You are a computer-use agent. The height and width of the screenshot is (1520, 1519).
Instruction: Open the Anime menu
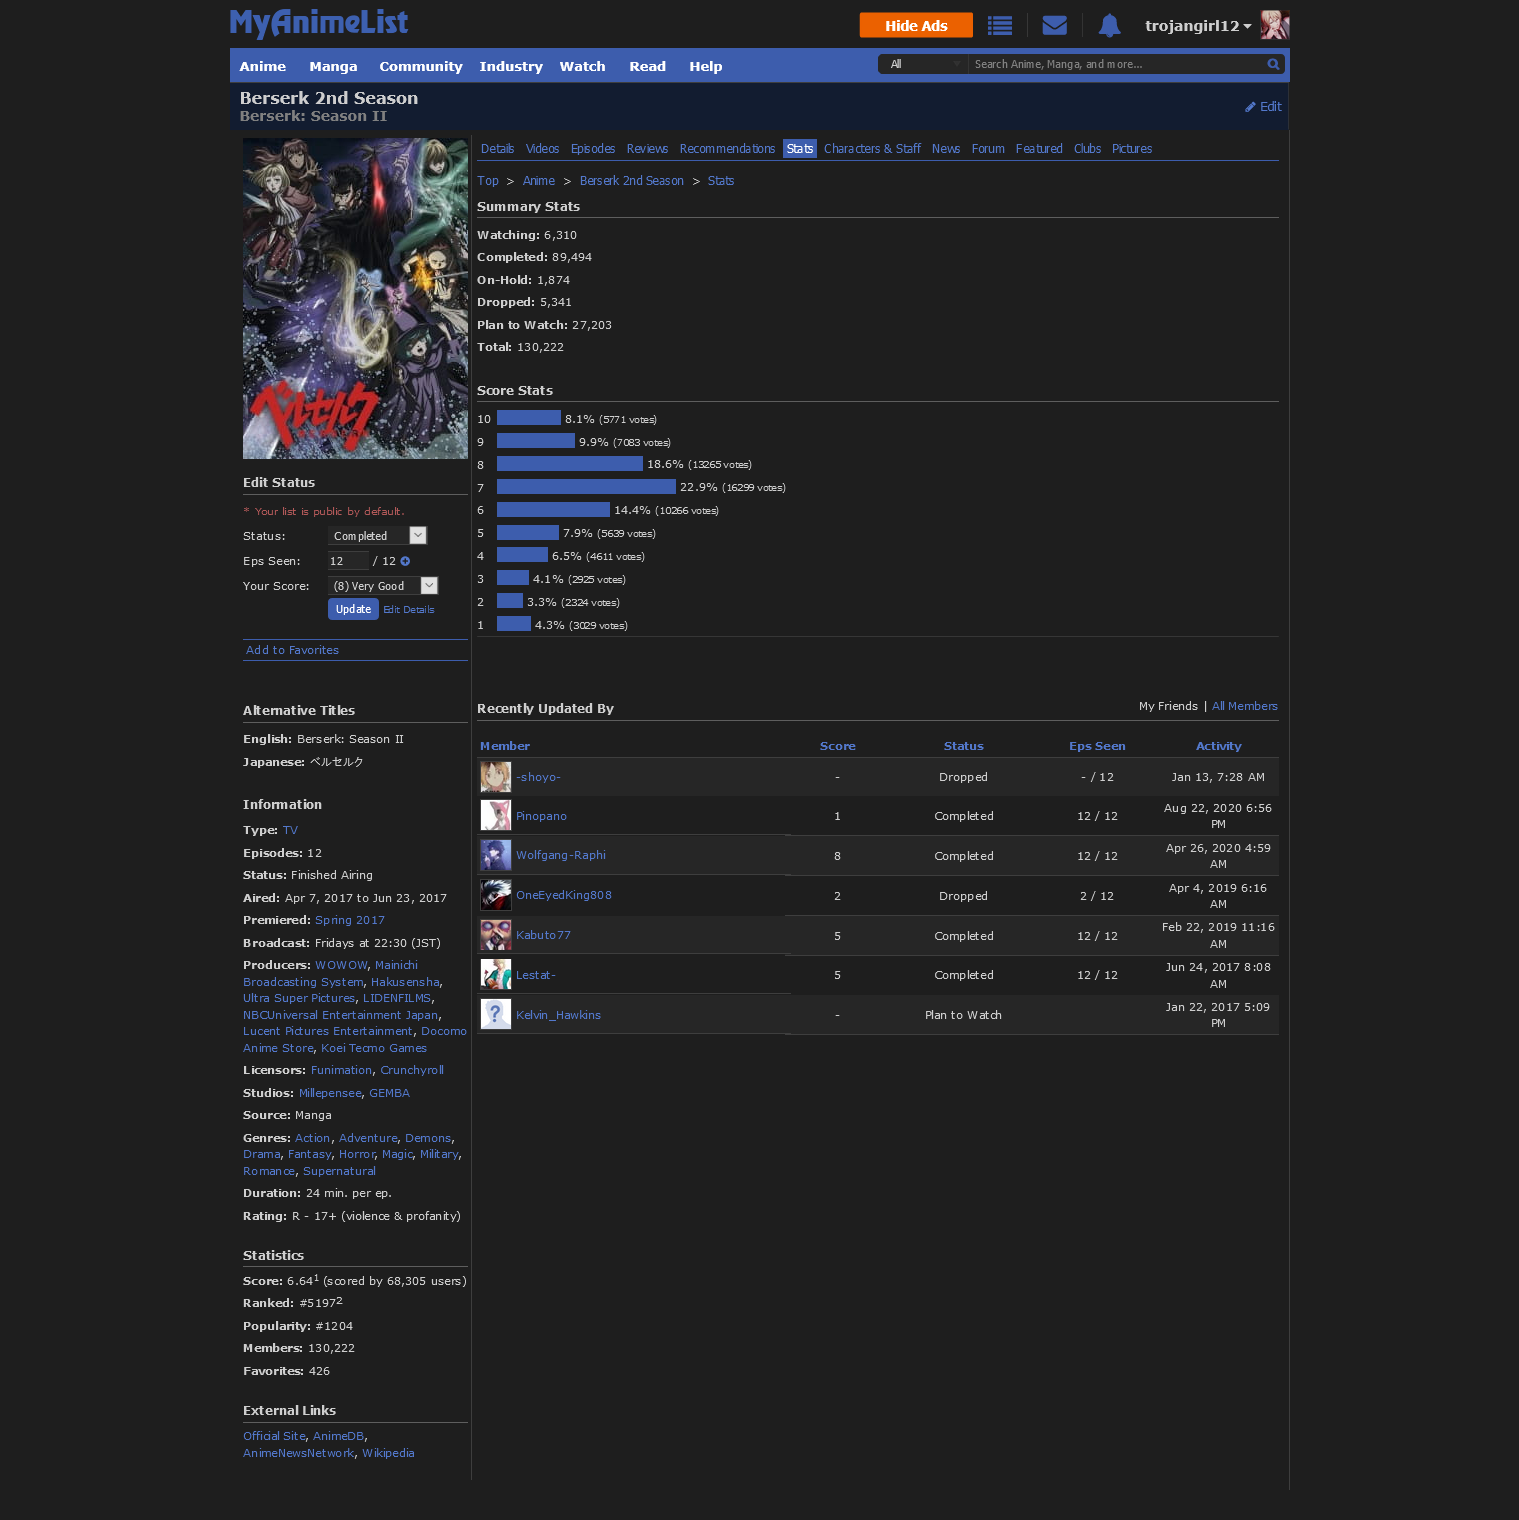[x=263, y=66]
